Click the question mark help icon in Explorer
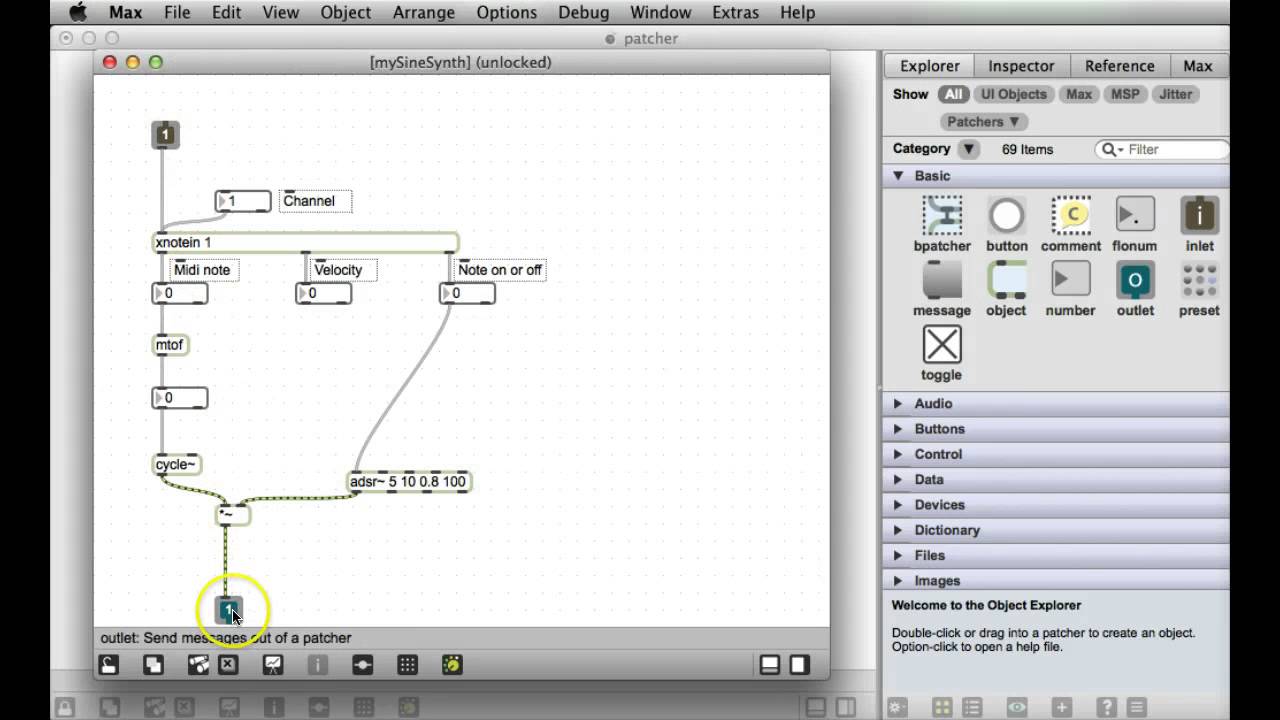The width and height of the screenshot is (1280, 720). click(x=1106, y=707)
